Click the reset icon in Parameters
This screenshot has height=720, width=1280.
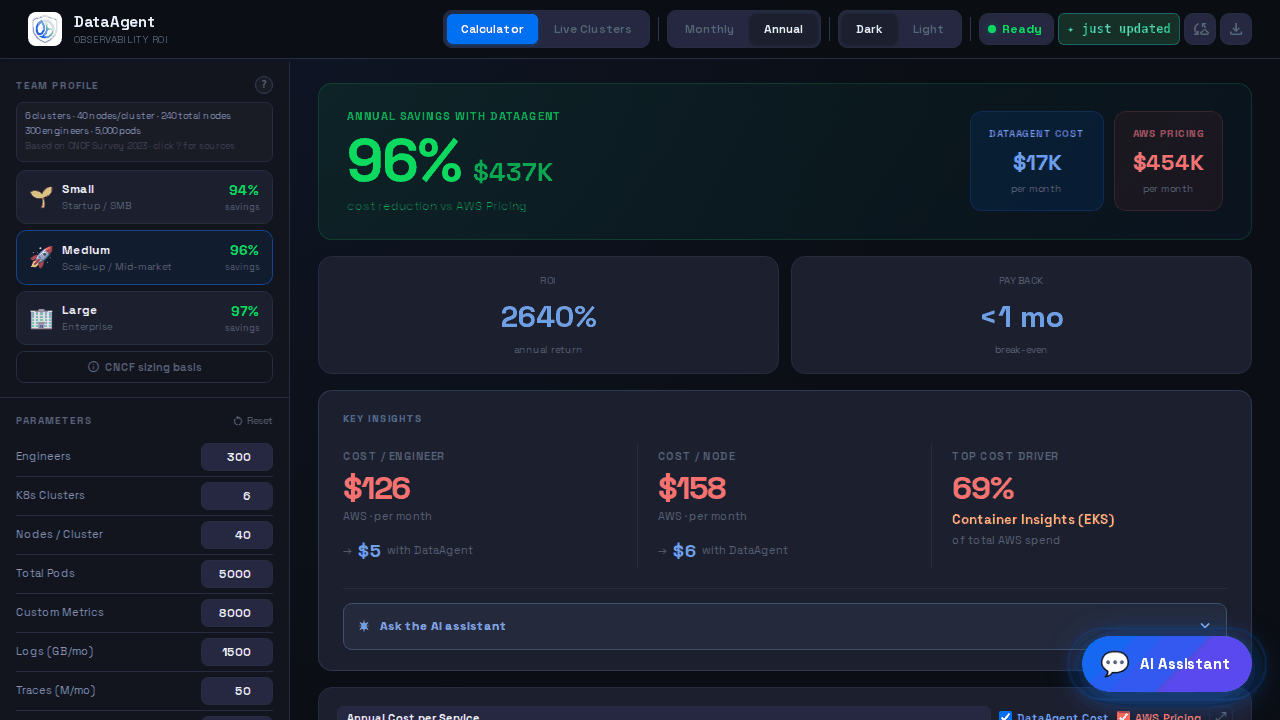coord(238,421)
